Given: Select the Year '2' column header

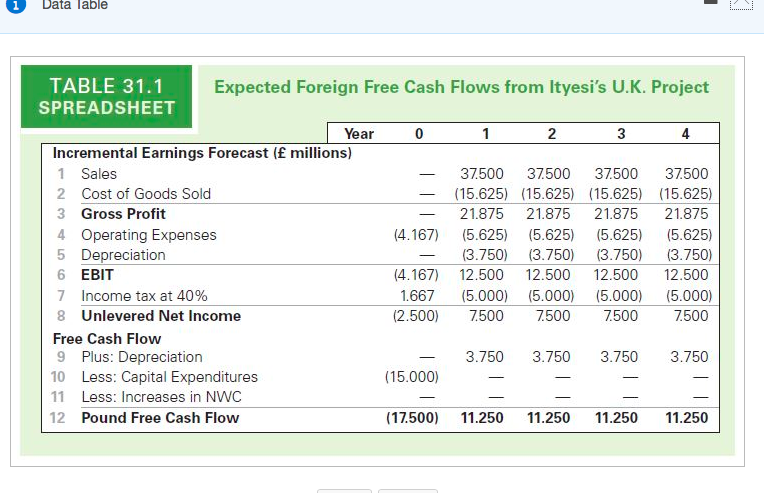Looking at the screenshot, I should pos(552,133).
